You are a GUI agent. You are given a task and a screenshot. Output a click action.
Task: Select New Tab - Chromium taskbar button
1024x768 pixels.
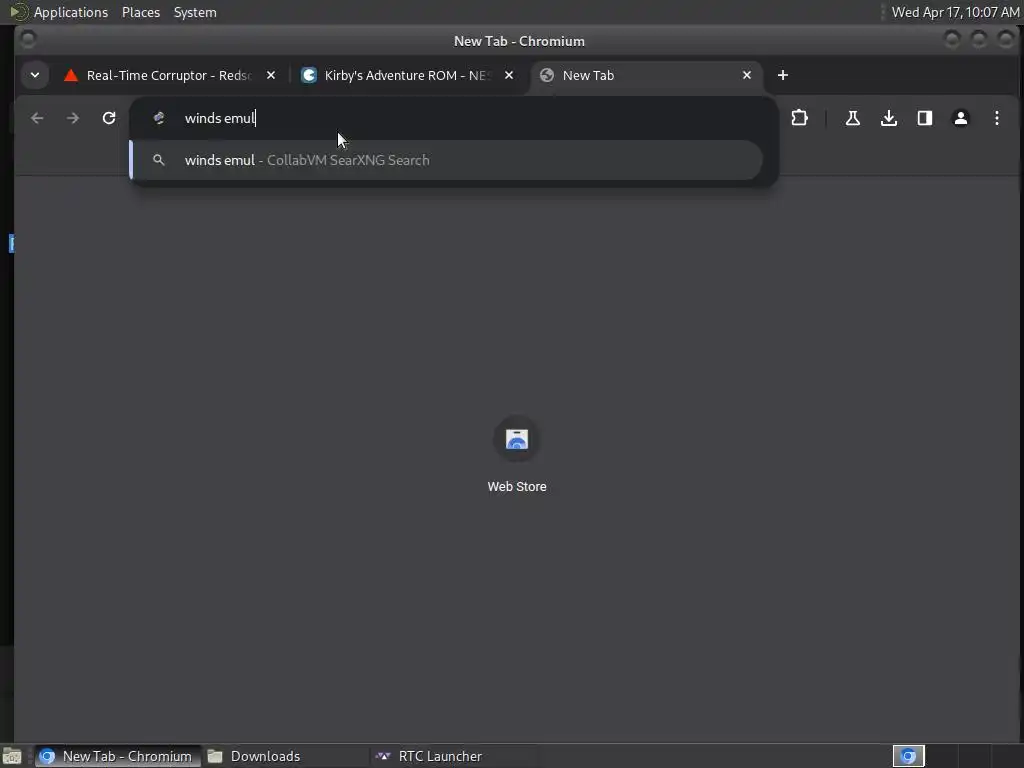[118, 756]
